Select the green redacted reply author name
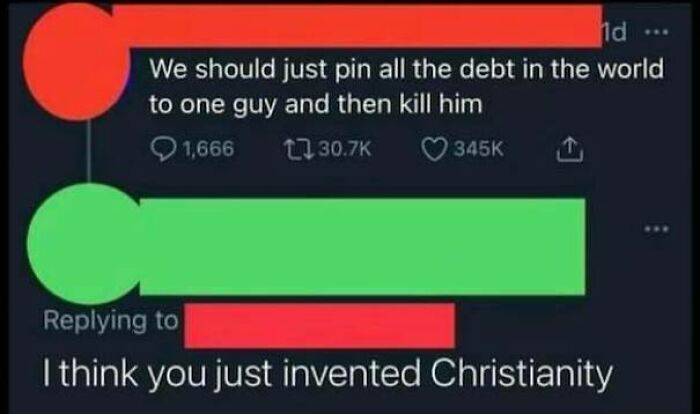The image size is (700, 414). [362, 247]
